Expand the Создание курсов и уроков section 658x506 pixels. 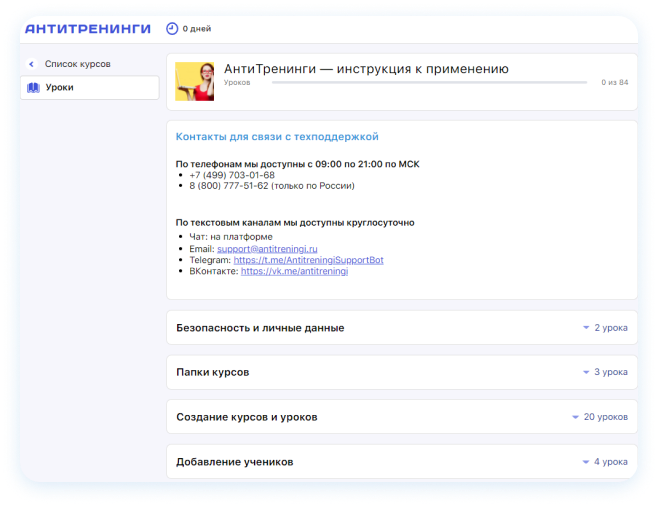pyautogui.click(x=402, y=417)
